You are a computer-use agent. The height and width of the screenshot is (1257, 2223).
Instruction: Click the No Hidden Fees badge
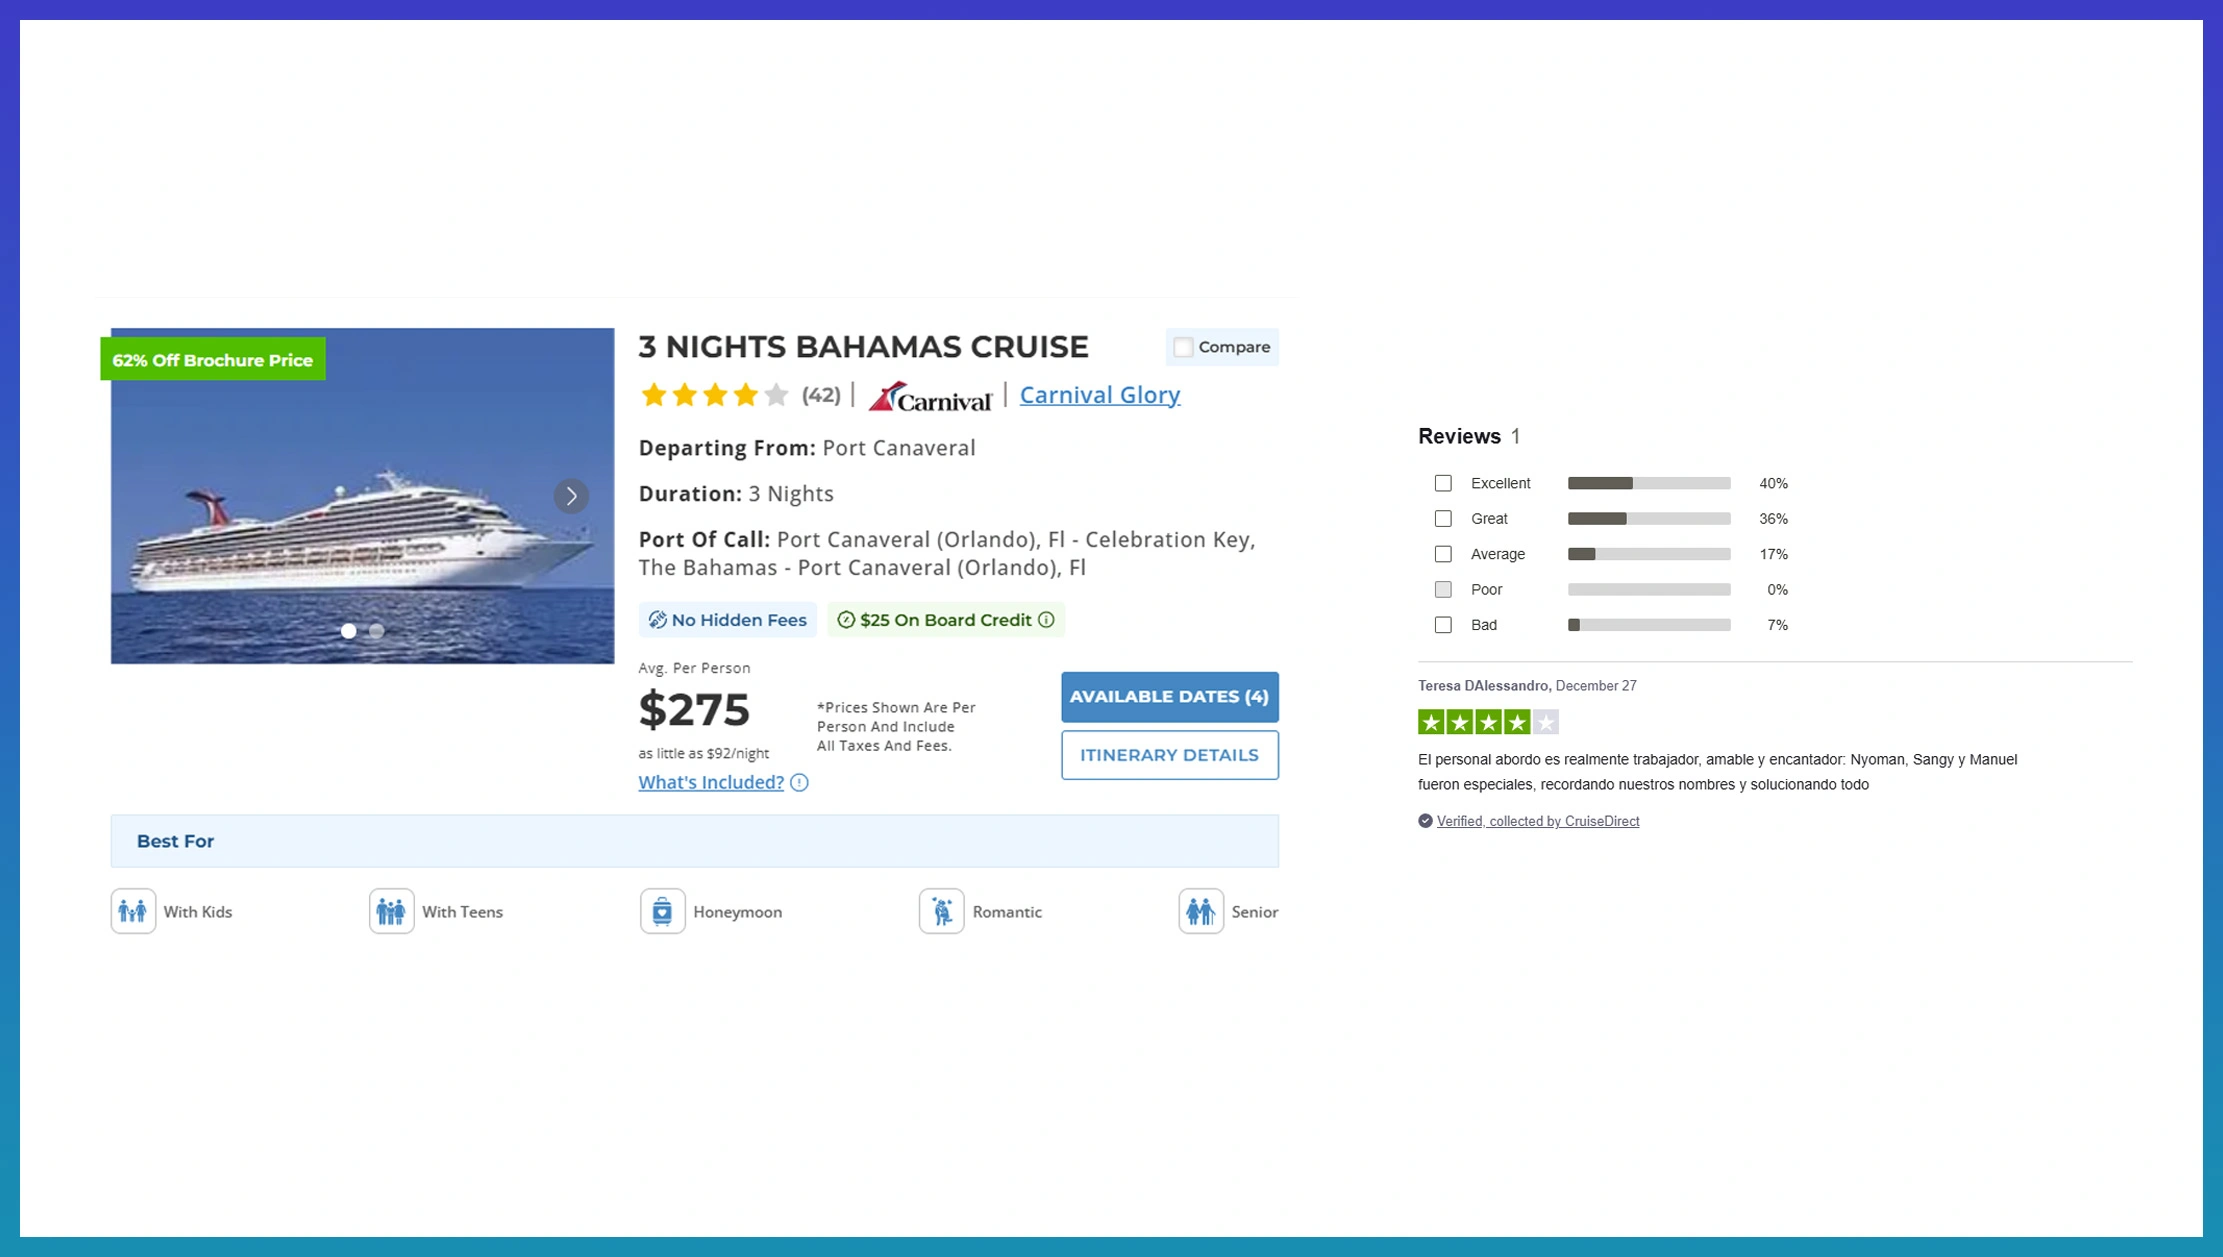pos(727,620)
